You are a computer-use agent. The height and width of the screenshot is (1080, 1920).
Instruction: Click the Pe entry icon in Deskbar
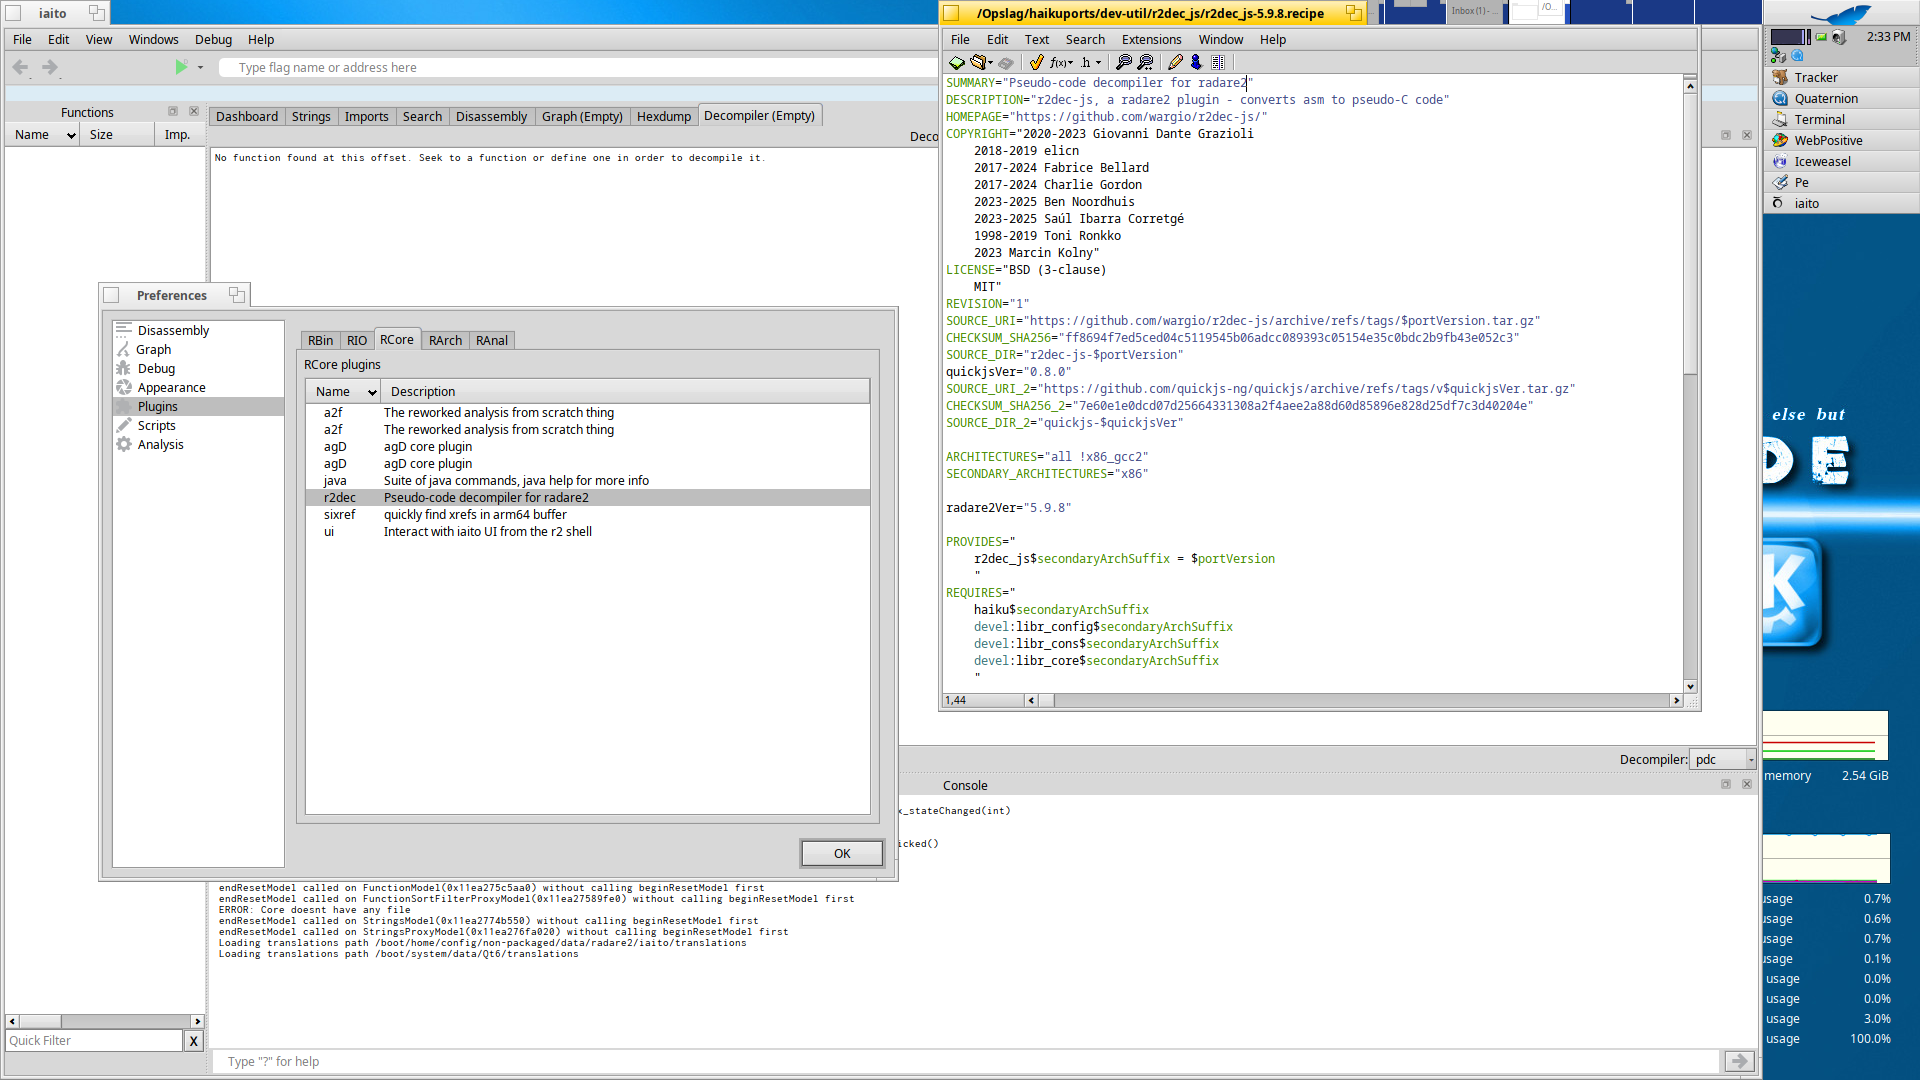click(x=1780, y=182)
